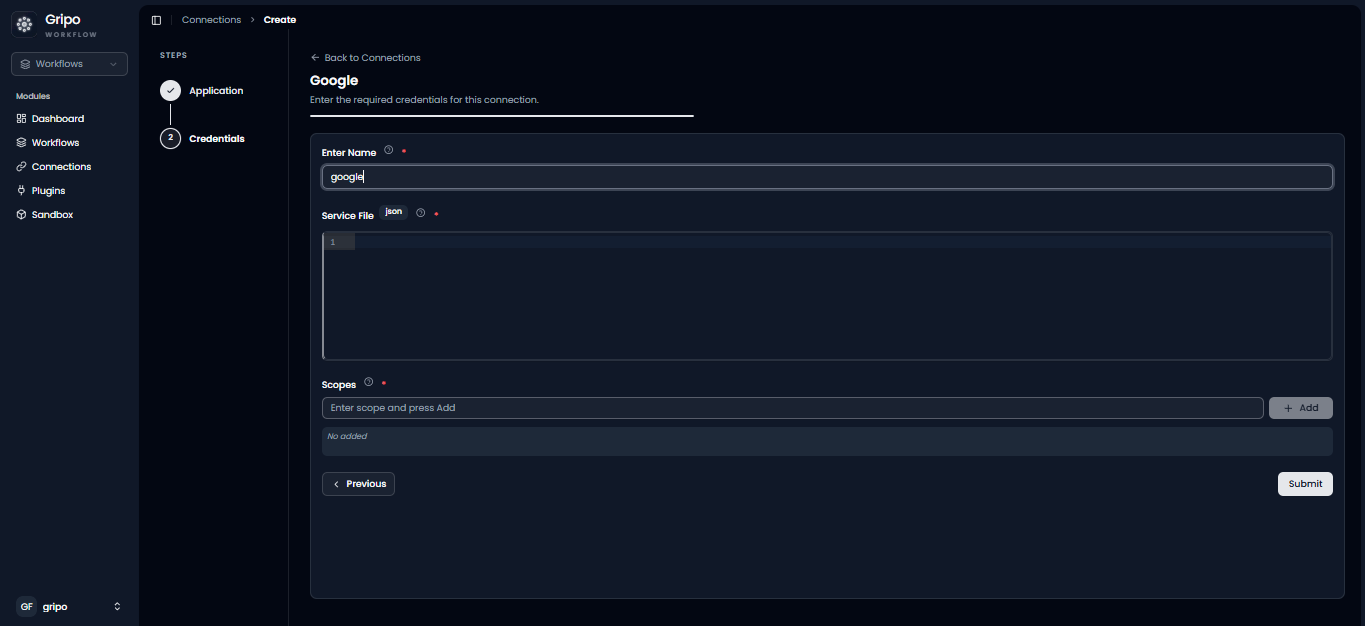
Task: Click the help icon beside Scopes
Action: (368, 382)
